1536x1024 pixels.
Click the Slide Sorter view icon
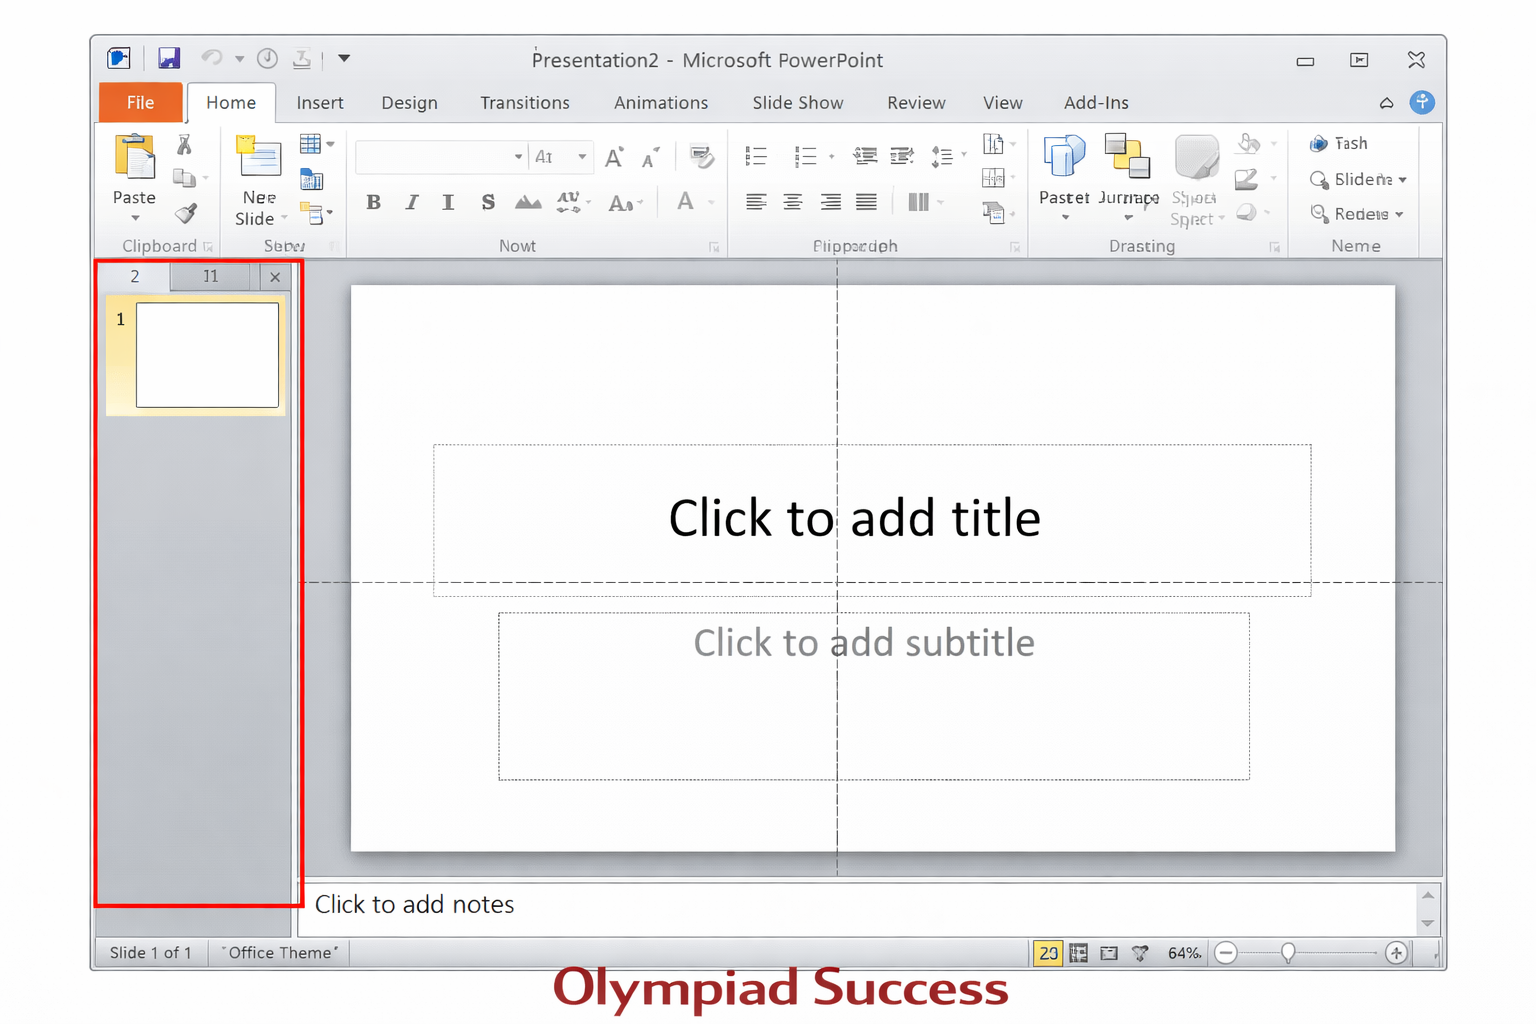click(x=1078, y=953)
